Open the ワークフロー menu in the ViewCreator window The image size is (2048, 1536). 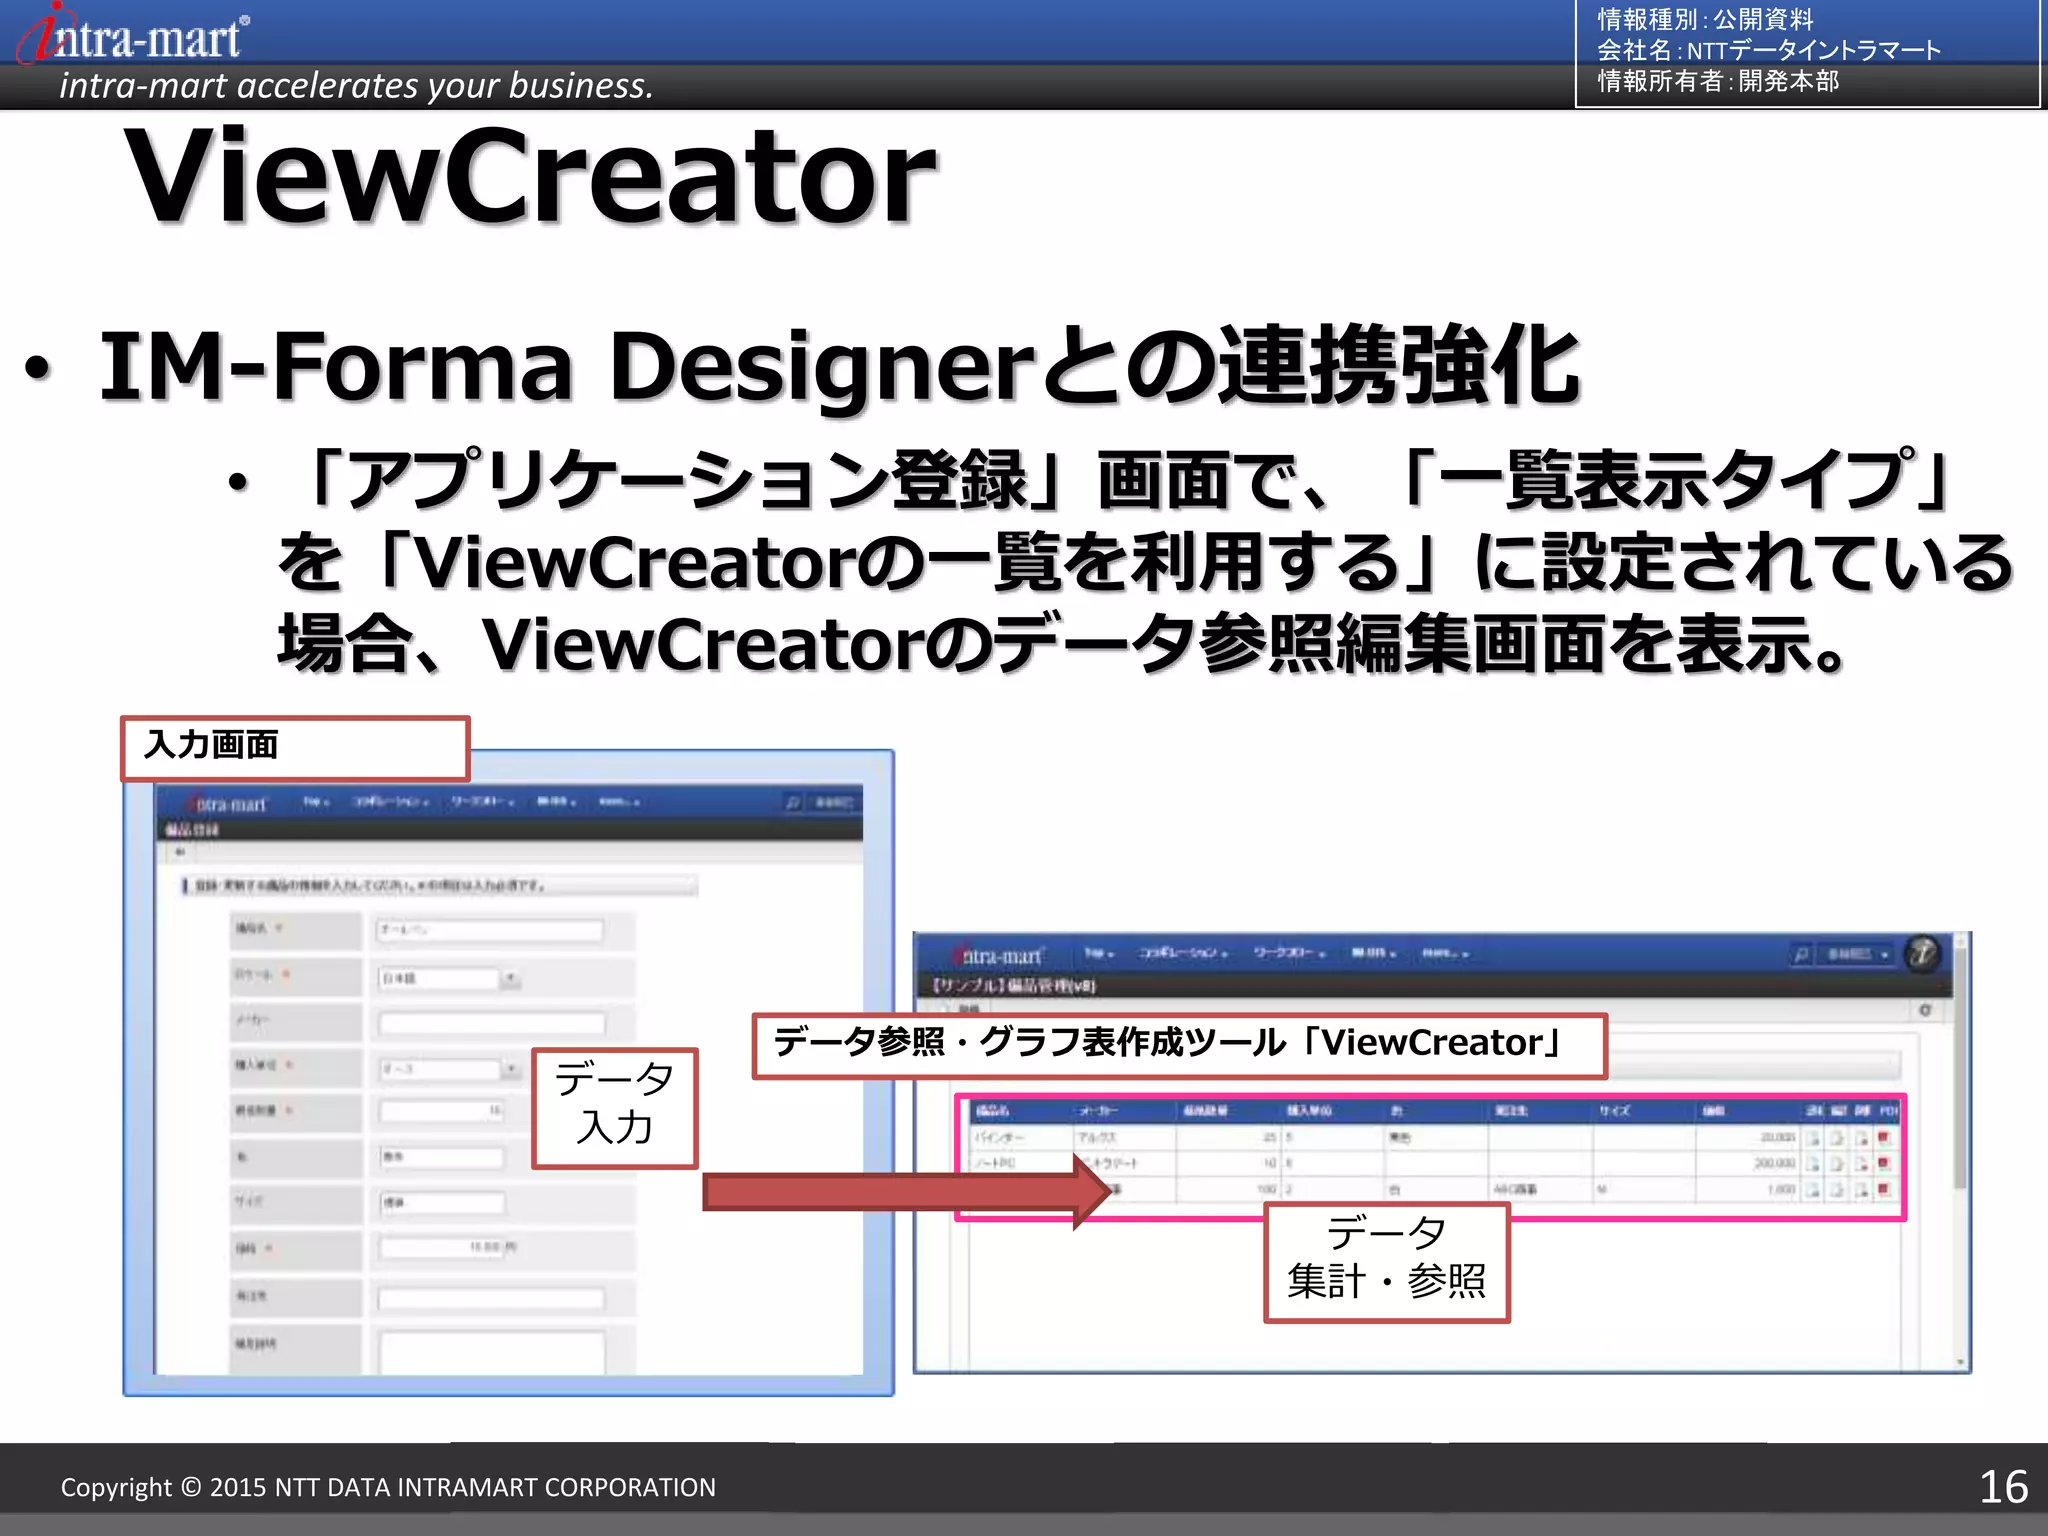(1290, 954)
